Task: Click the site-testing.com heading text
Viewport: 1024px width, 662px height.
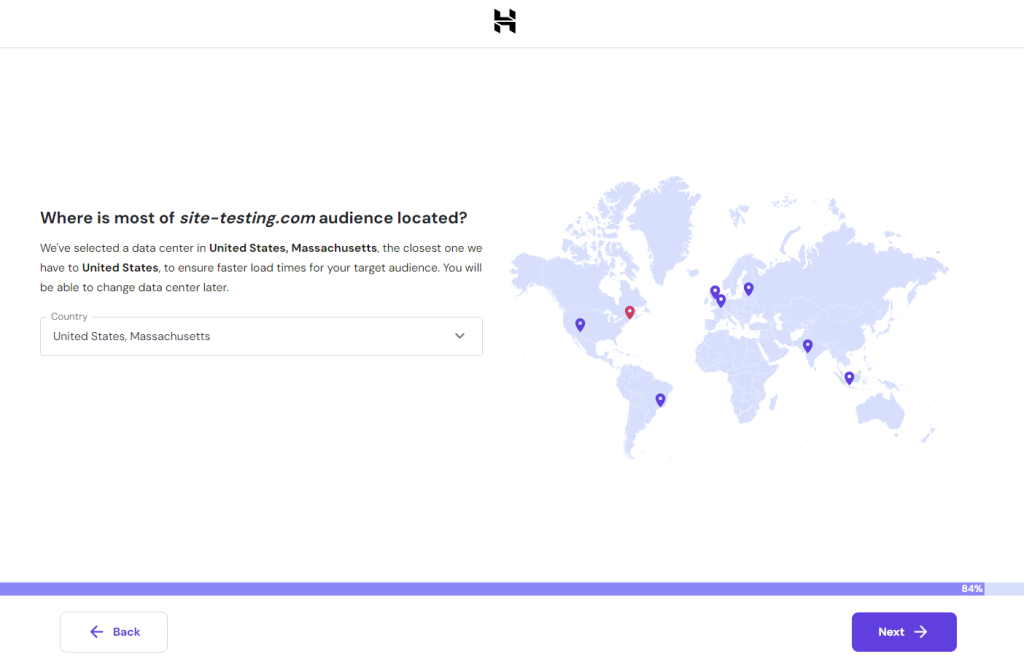Action: (x=246, y=217)
